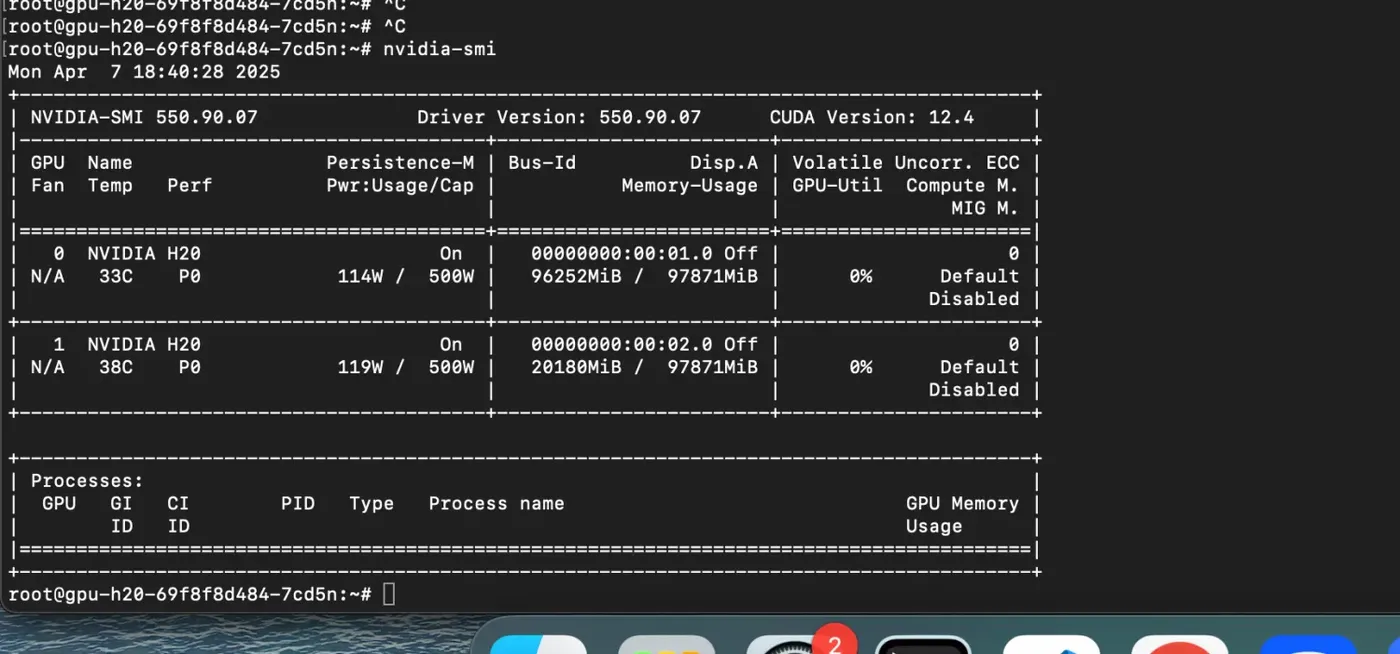Select NVIDIA-SMI 550.90.07 version text
This screenshot has width=1400, height=654.
coord(144,117)
